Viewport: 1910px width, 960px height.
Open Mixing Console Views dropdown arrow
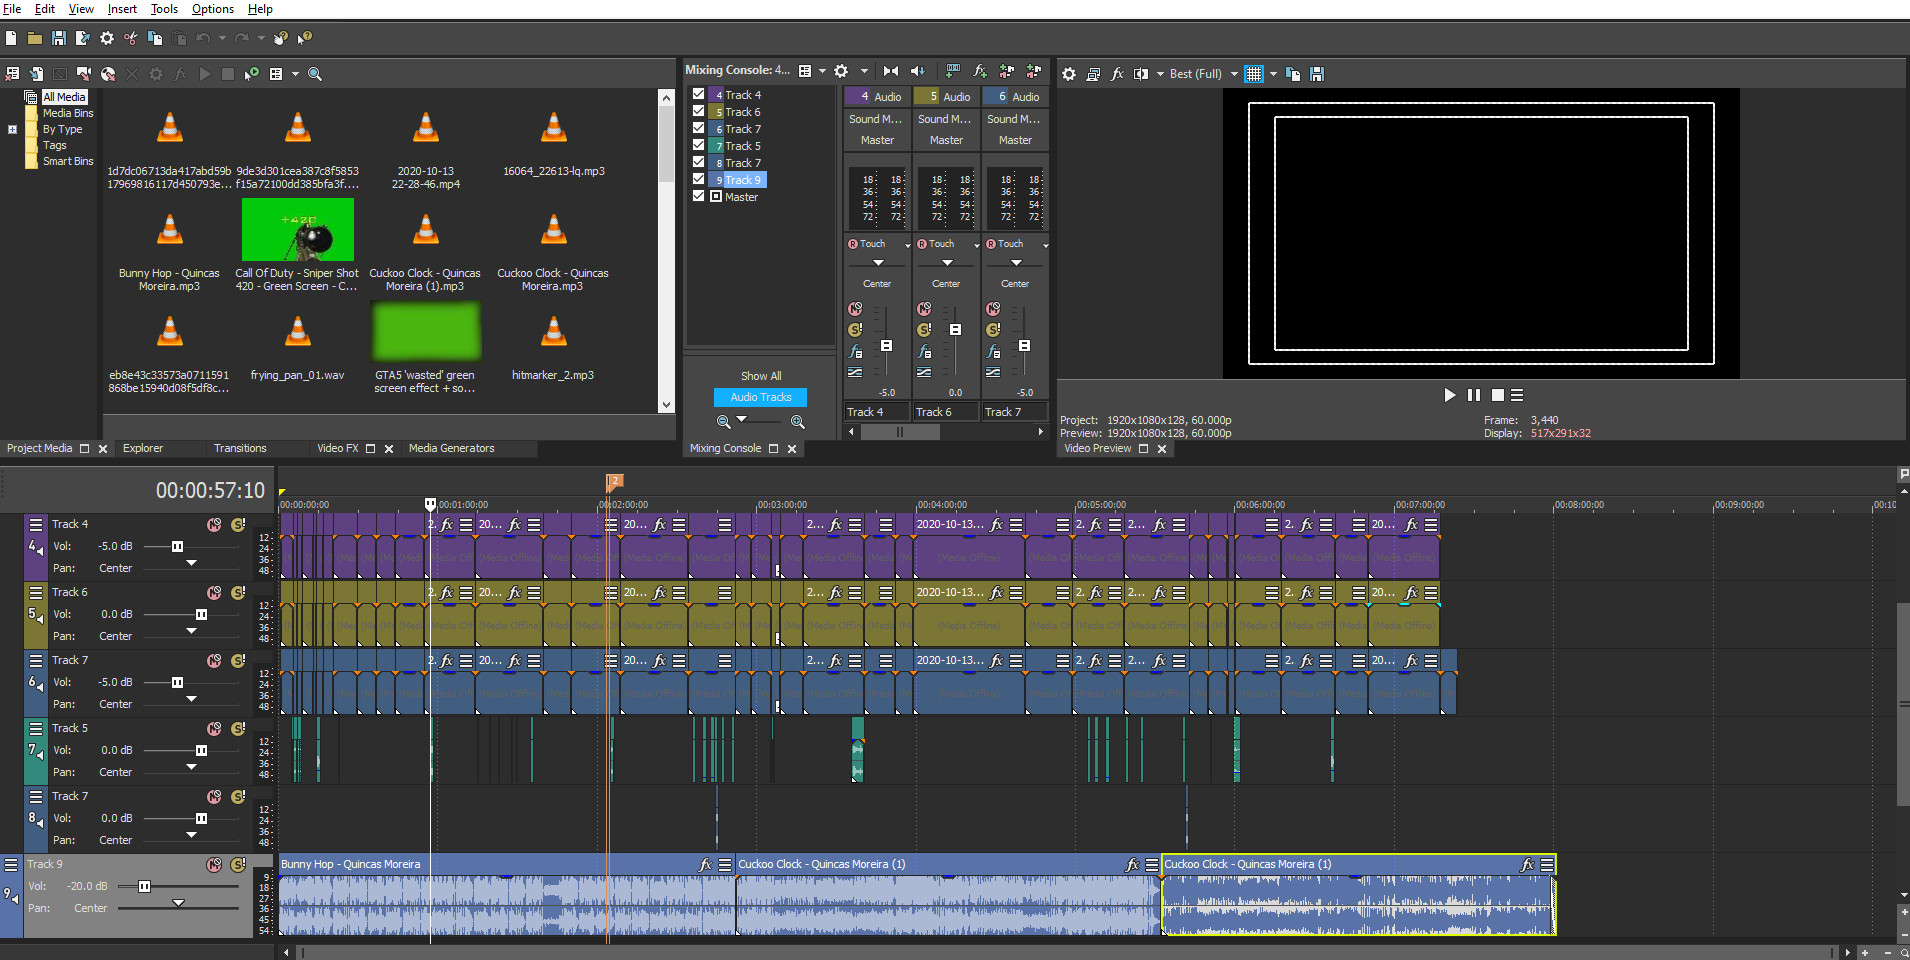click(822, 71)
